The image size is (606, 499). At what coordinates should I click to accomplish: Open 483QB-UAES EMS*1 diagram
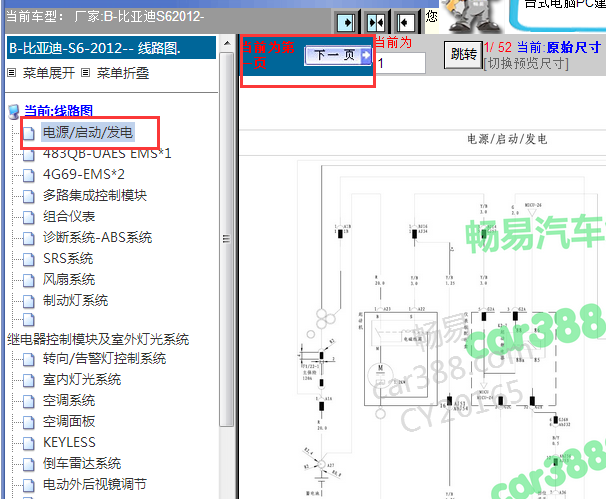pyautogui.click(x=107, y=153)
